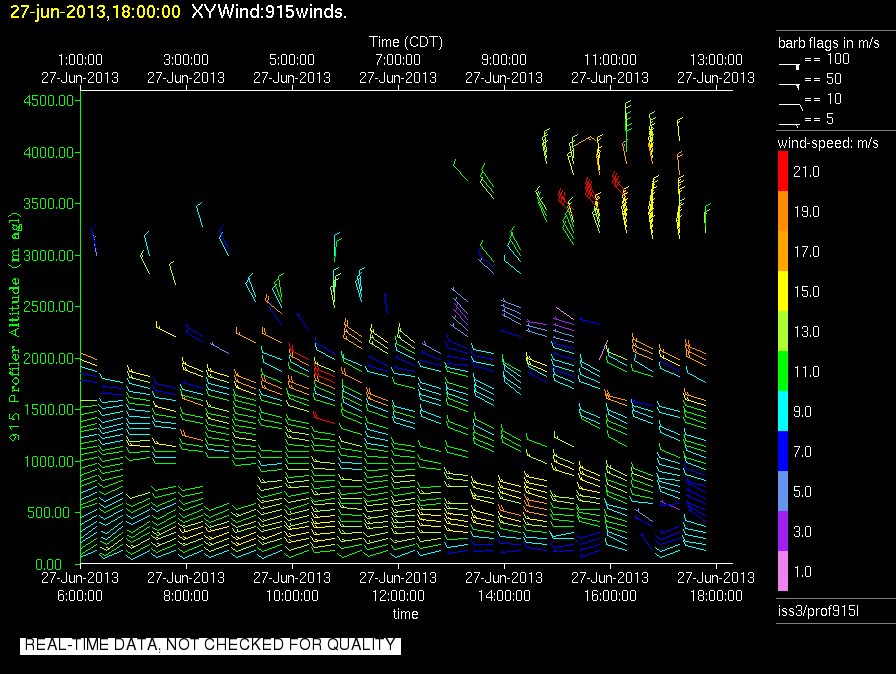Click the green 11.0 m/s color band

point(783,371)
